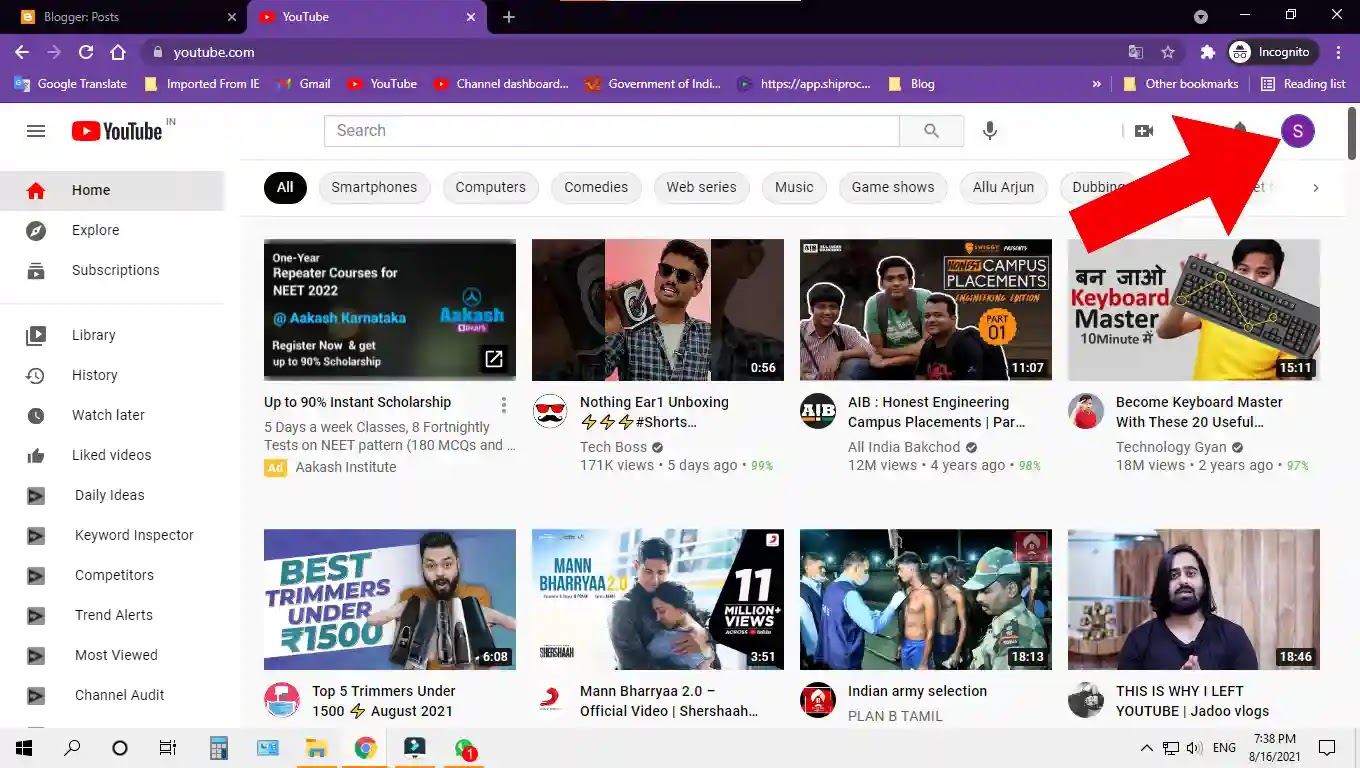Open Liked videos in the sidebar
The width and height of the screenshot is (1360, 768).
click(112, 455)
